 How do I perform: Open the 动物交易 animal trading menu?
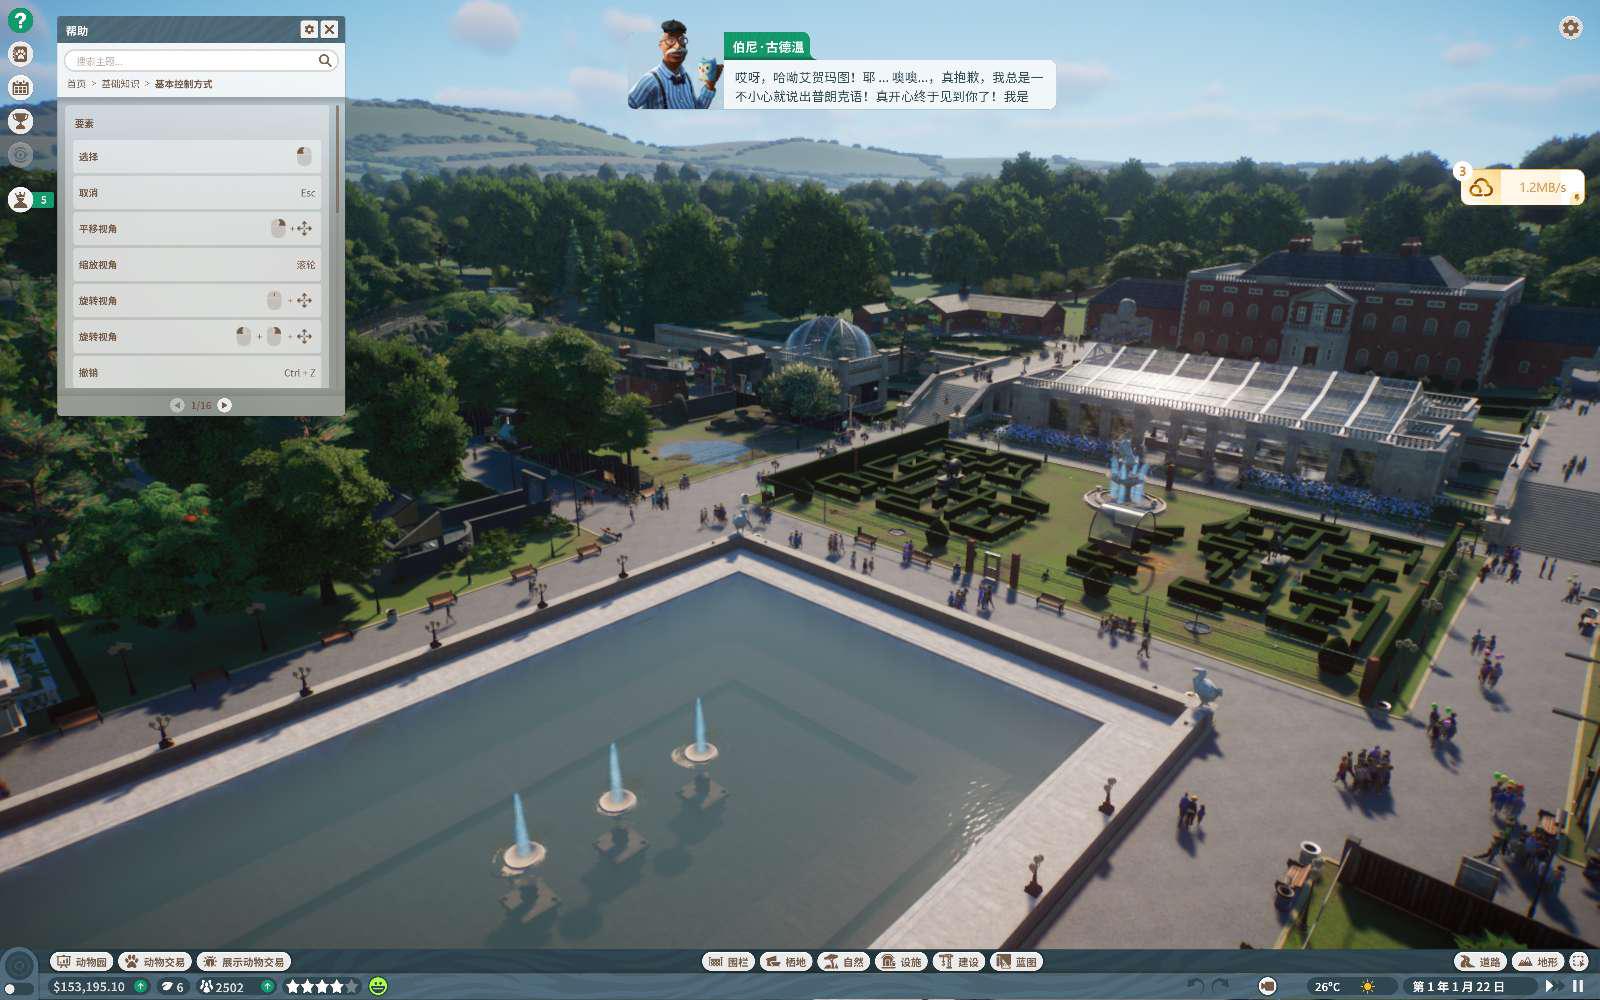click(155, 962)
